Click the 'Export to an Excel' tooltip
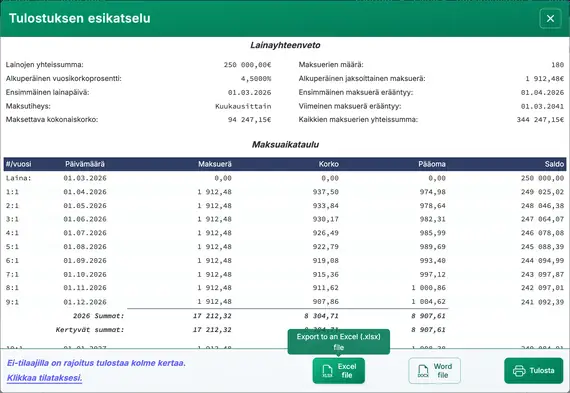Image resolution: width=570 pixels, height=393 pixels. pos(338,342)
